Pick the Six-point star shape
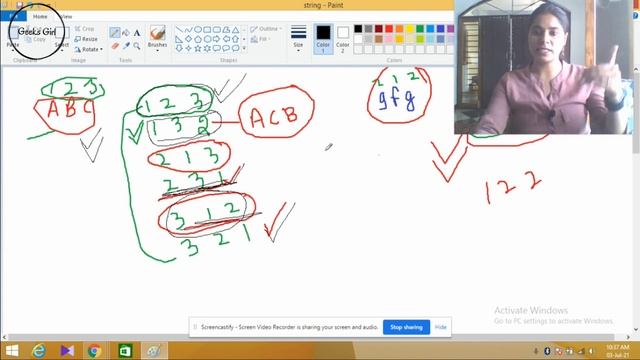640x360 pixels. coord(207,48)
